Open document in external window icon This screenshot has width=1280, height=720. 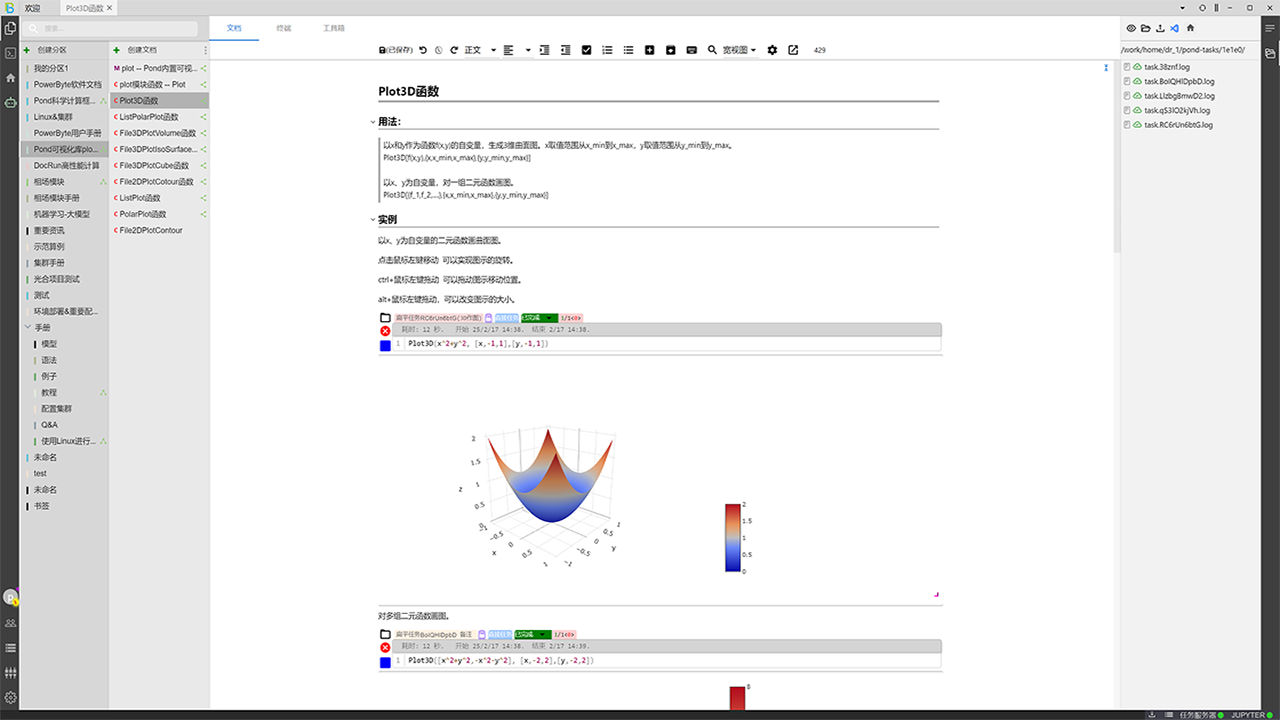tap(793, 50)
